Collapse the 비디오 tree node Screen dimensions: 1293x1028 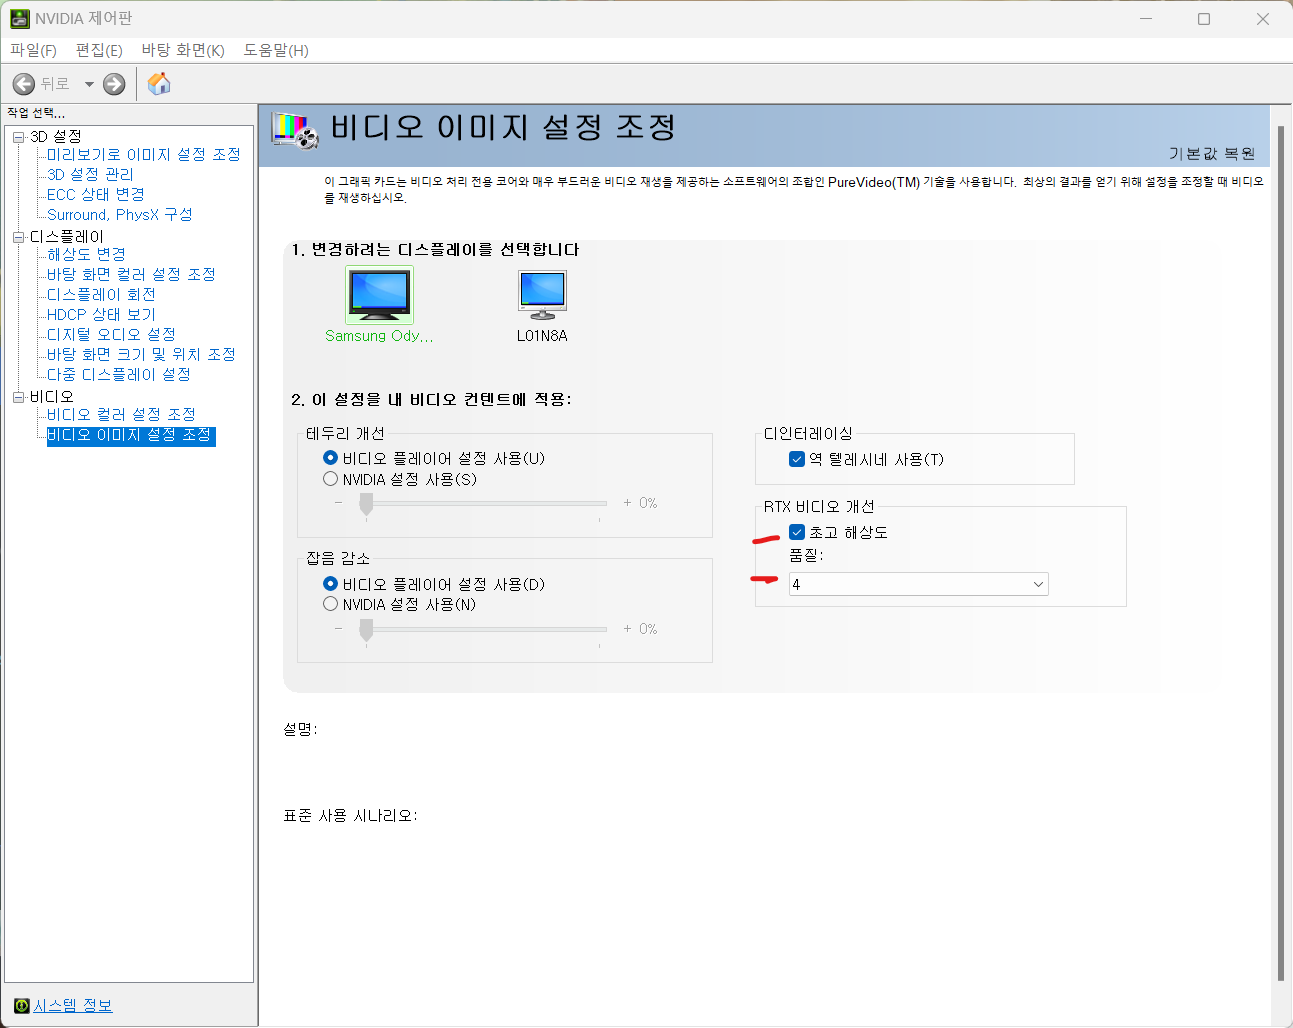pos(18,397)
